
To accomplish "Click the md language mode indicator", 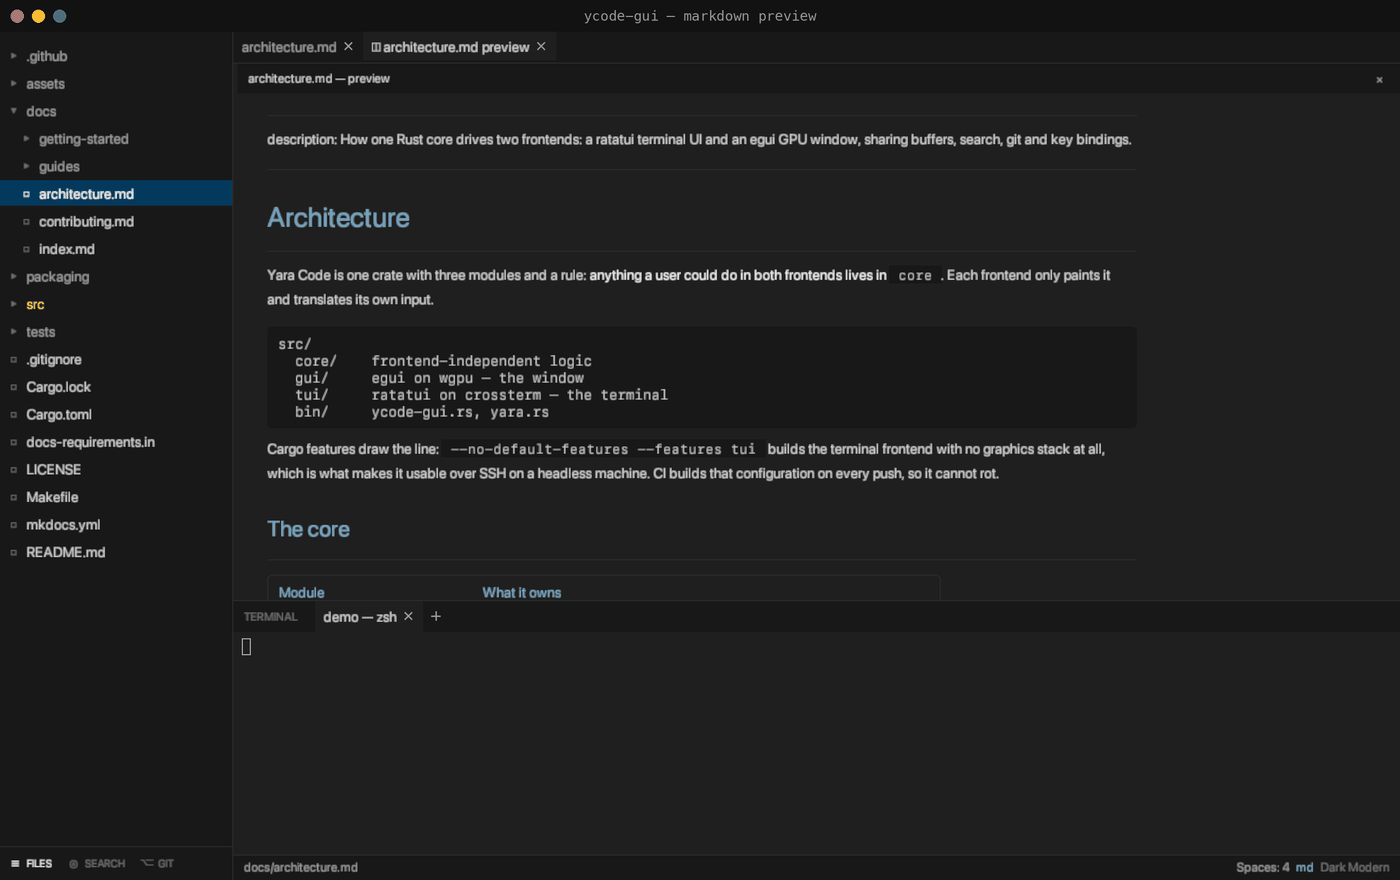I will [1304, 867].
